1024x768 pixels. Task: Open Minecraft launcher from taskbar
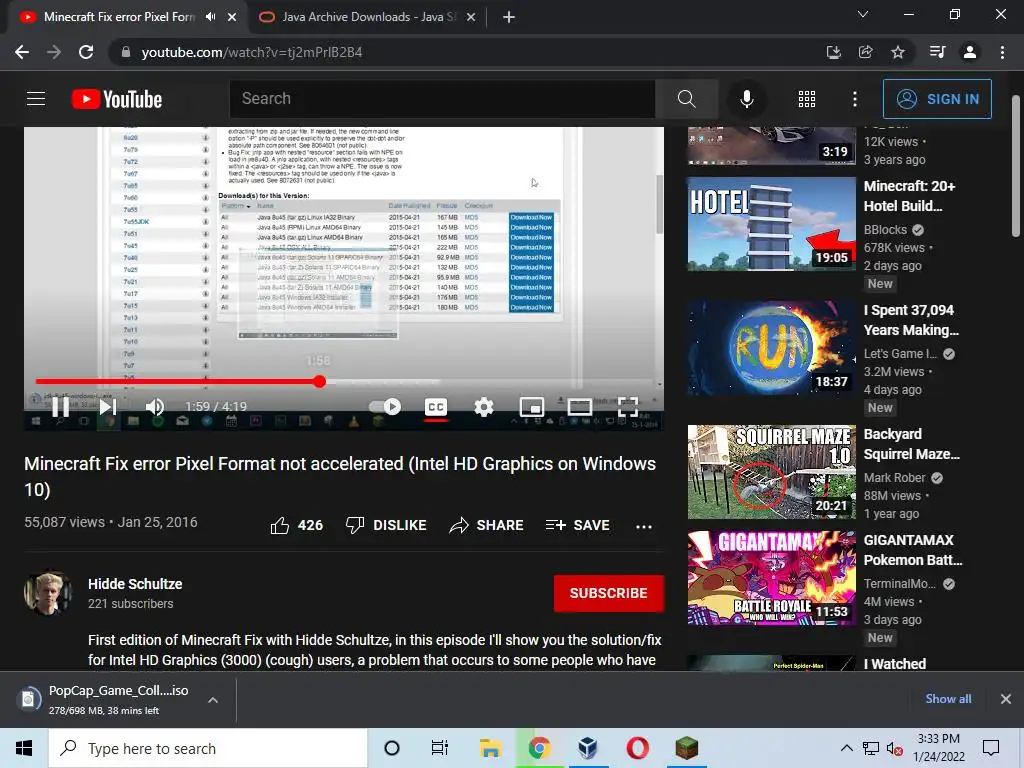[x=686, y=748]
